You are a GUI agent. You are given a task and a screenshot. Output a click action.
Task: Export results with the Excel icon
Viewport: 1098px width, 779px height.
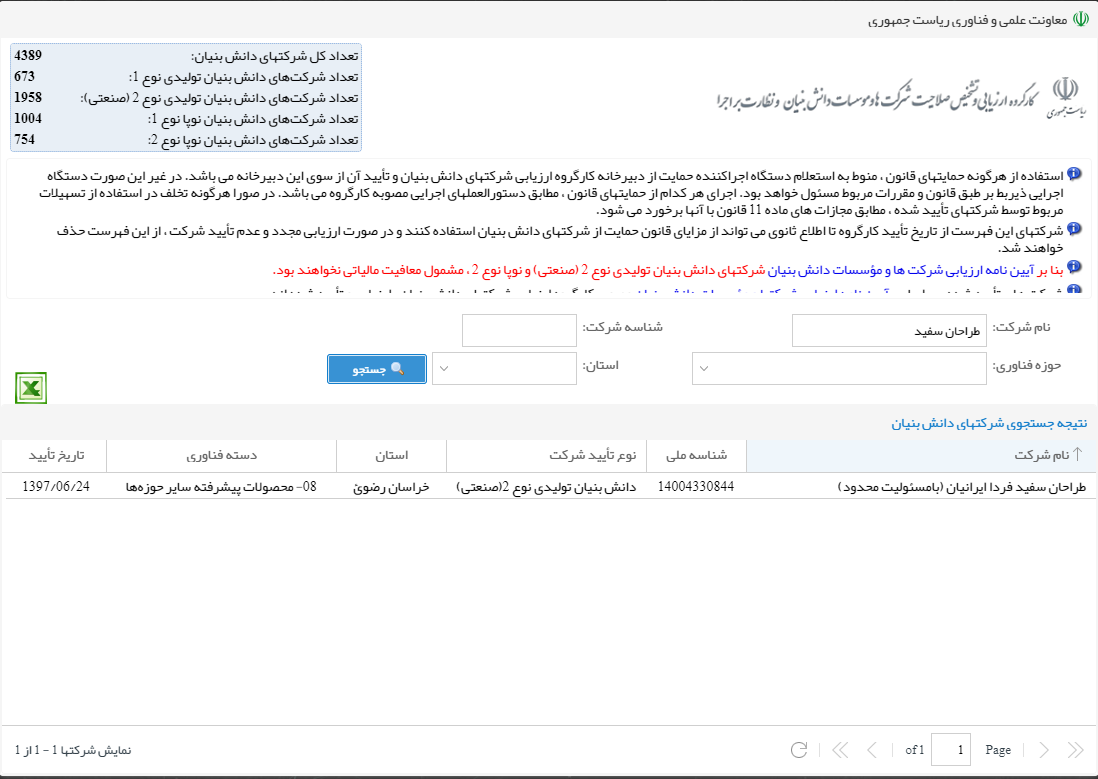[31, 388]
